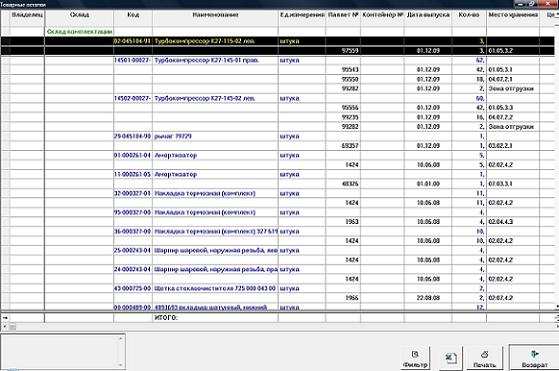Click storage location 04.07.2.2

(x=513, y=117)
